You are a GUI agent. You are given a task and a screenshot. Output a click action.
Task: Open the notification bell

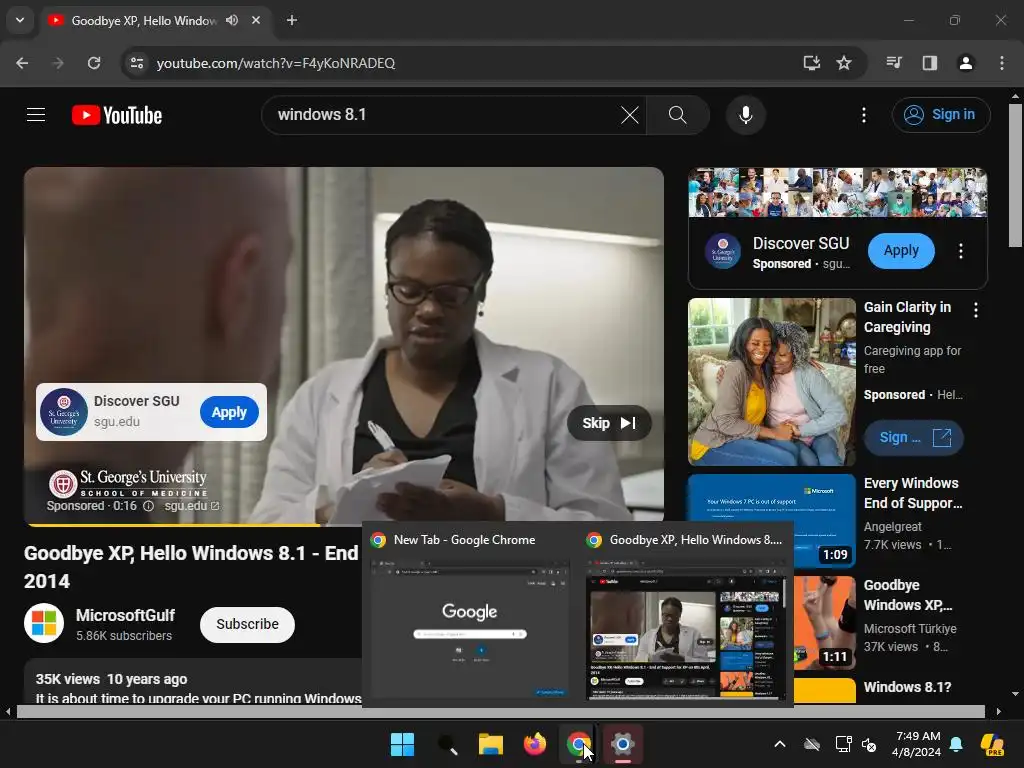[956, 744]
